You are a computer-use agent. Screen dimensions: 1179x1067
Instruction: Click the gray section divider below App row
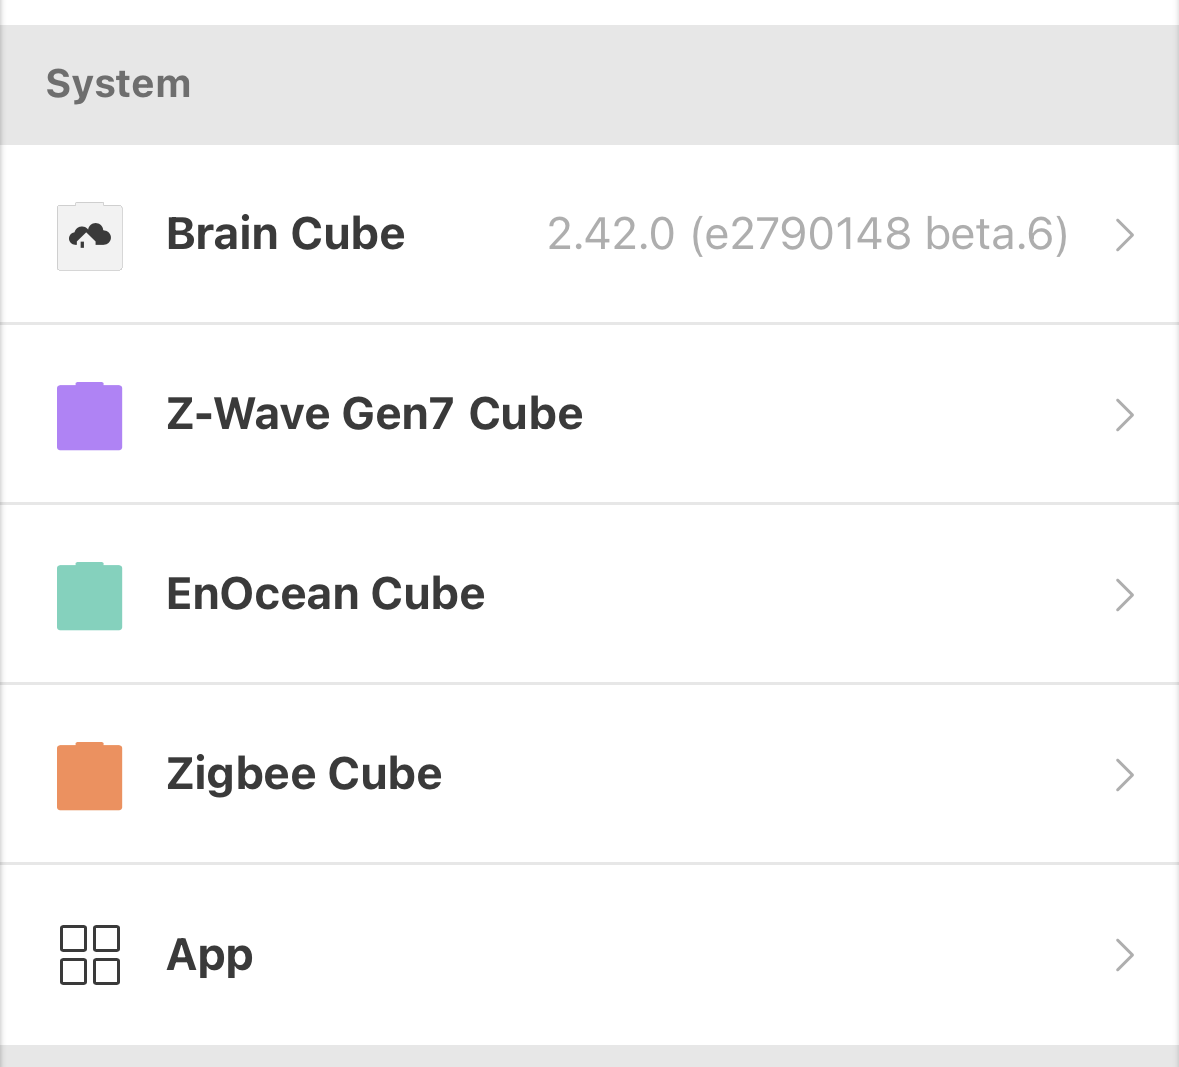click(x=590, y=1056)
